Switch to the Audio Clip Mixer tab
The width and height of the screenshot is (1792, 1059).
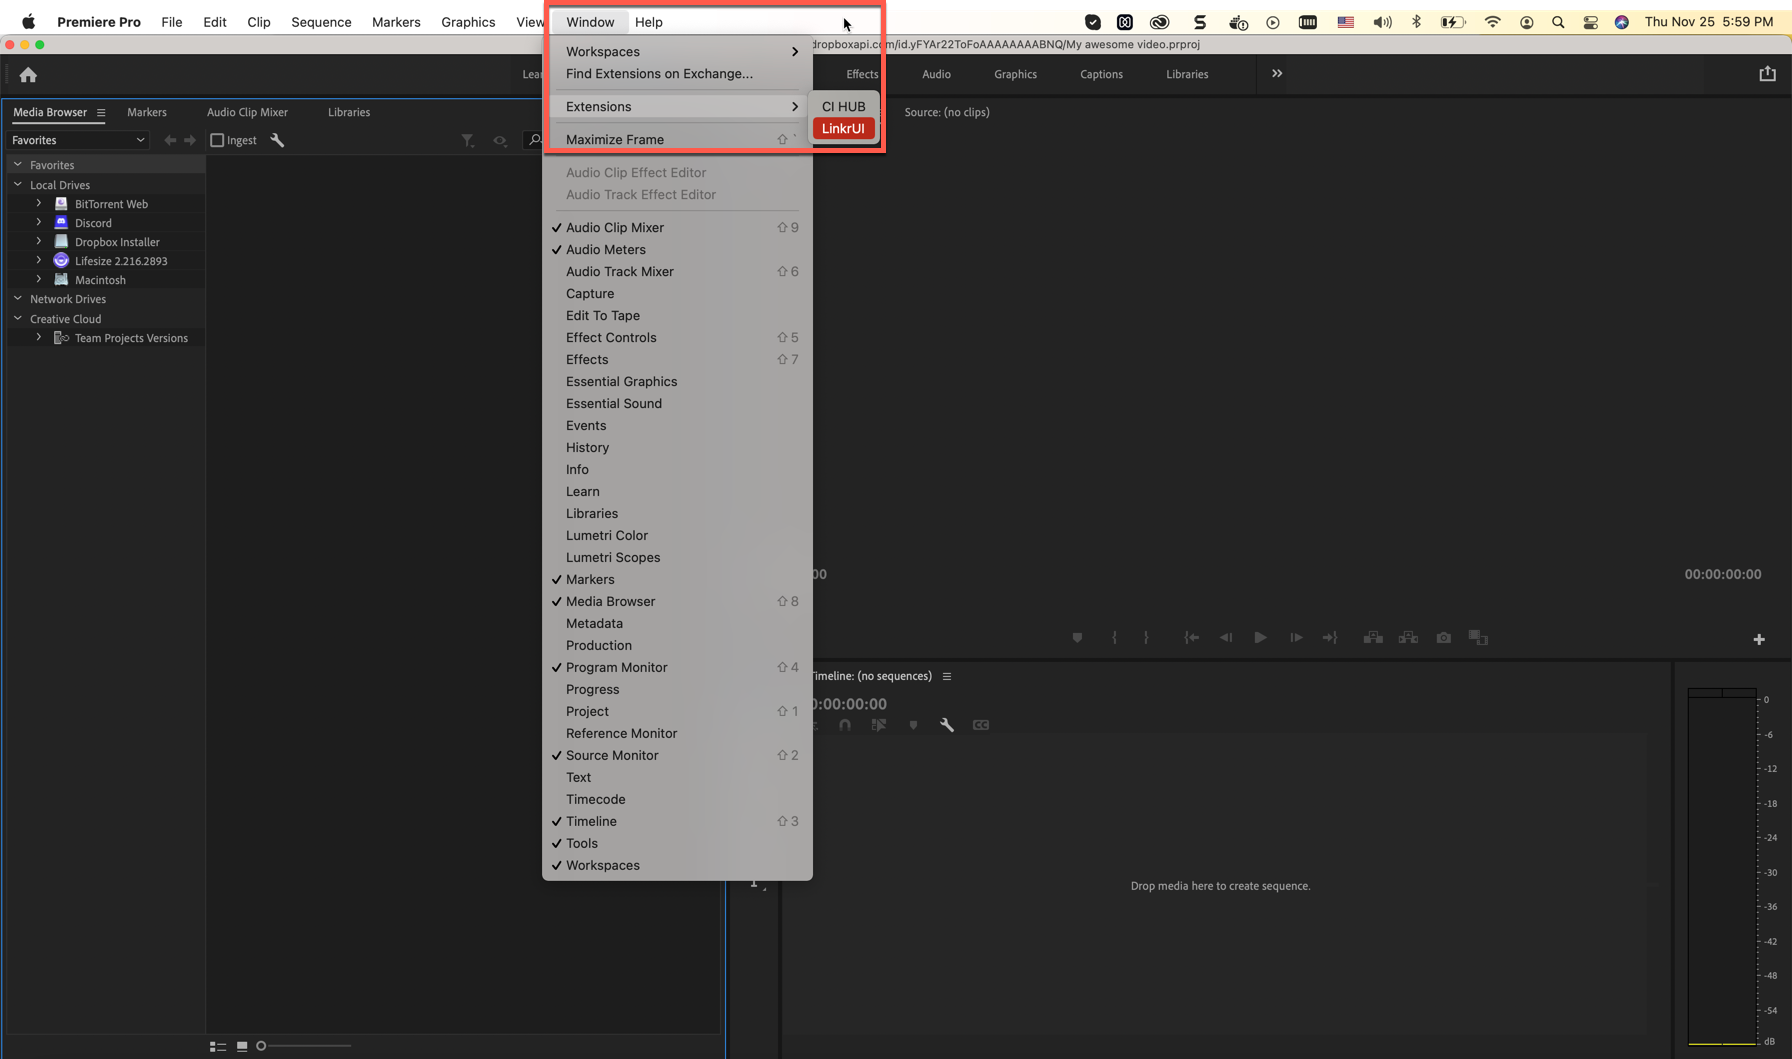(x=247, y=113)
